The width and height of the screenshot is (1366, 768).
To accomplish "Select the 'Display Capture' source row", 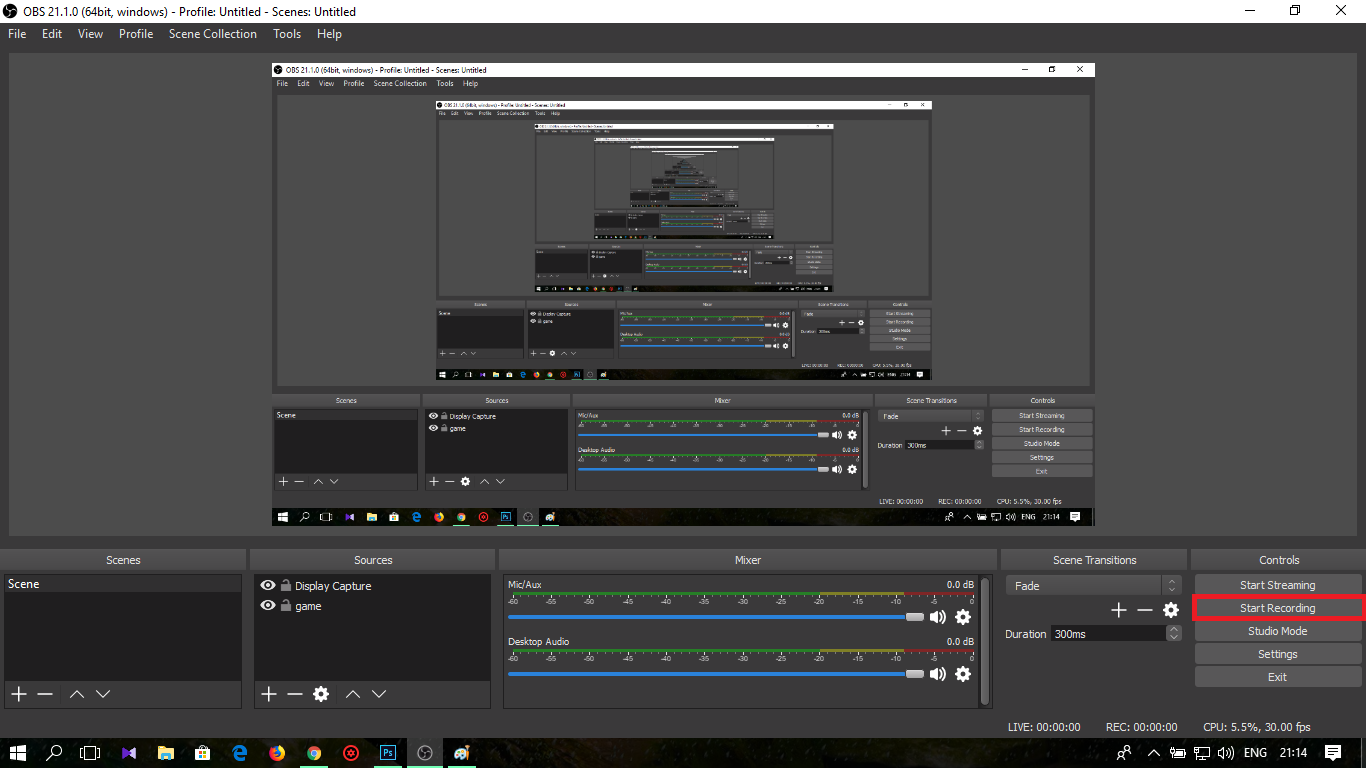I will (x=372, y=586).
